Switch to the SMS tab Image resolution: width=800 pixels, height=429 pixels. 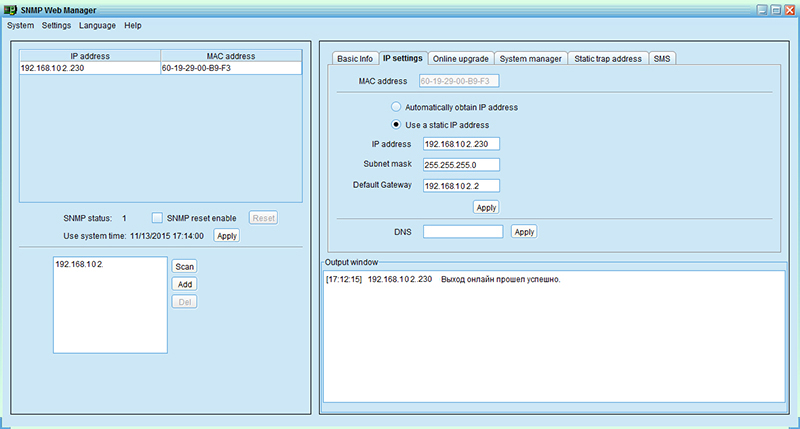(x=662, y=59)
